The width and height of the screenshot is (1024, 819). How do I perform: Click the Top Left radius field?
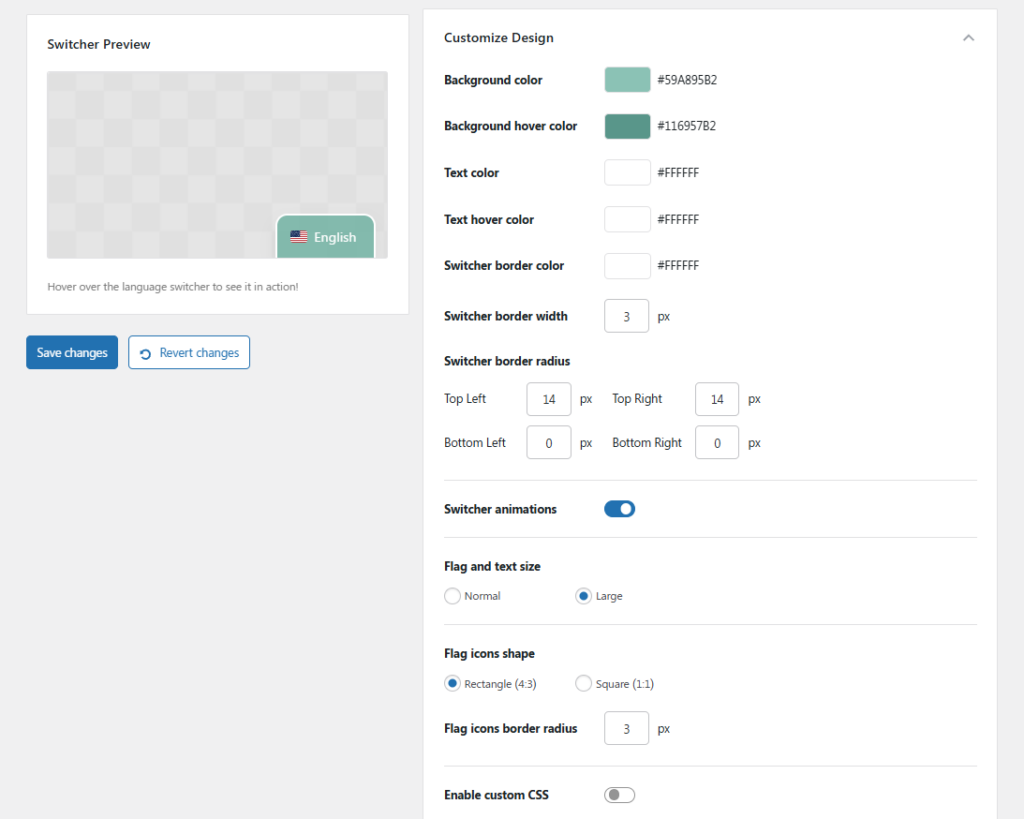click(548, 399)
